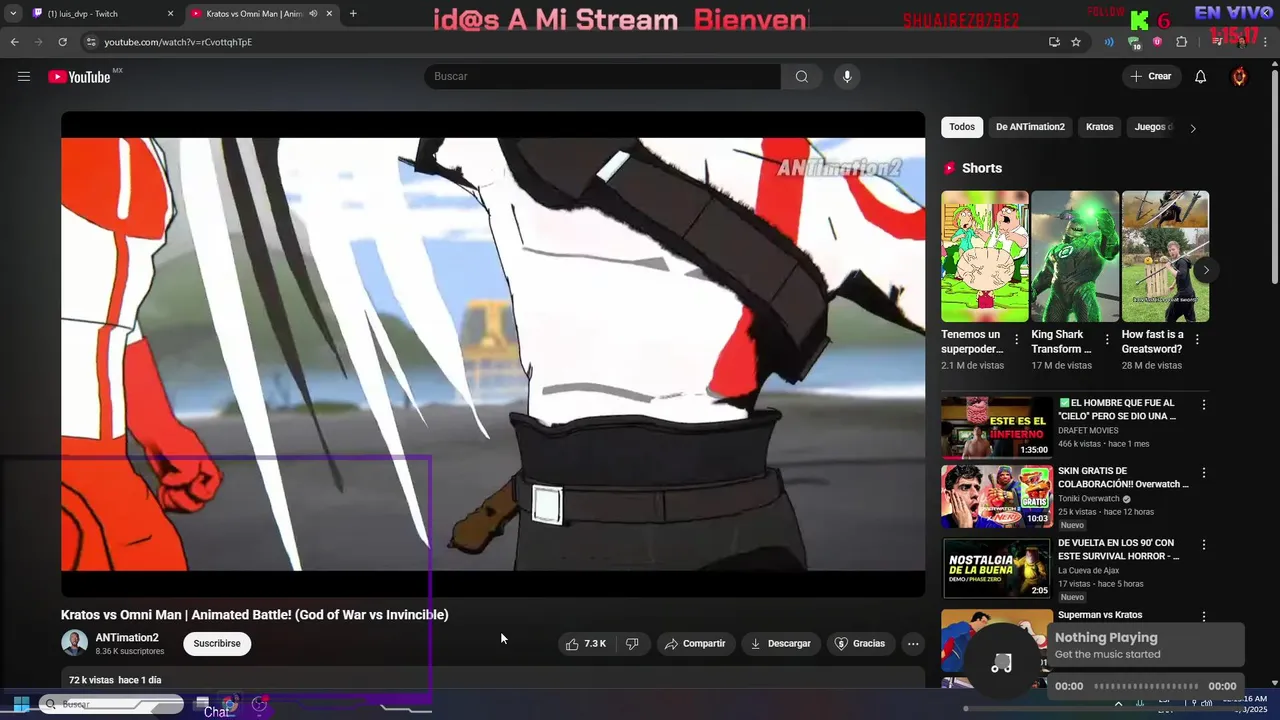Open options for King Shark Short

tap(1107, 340)
